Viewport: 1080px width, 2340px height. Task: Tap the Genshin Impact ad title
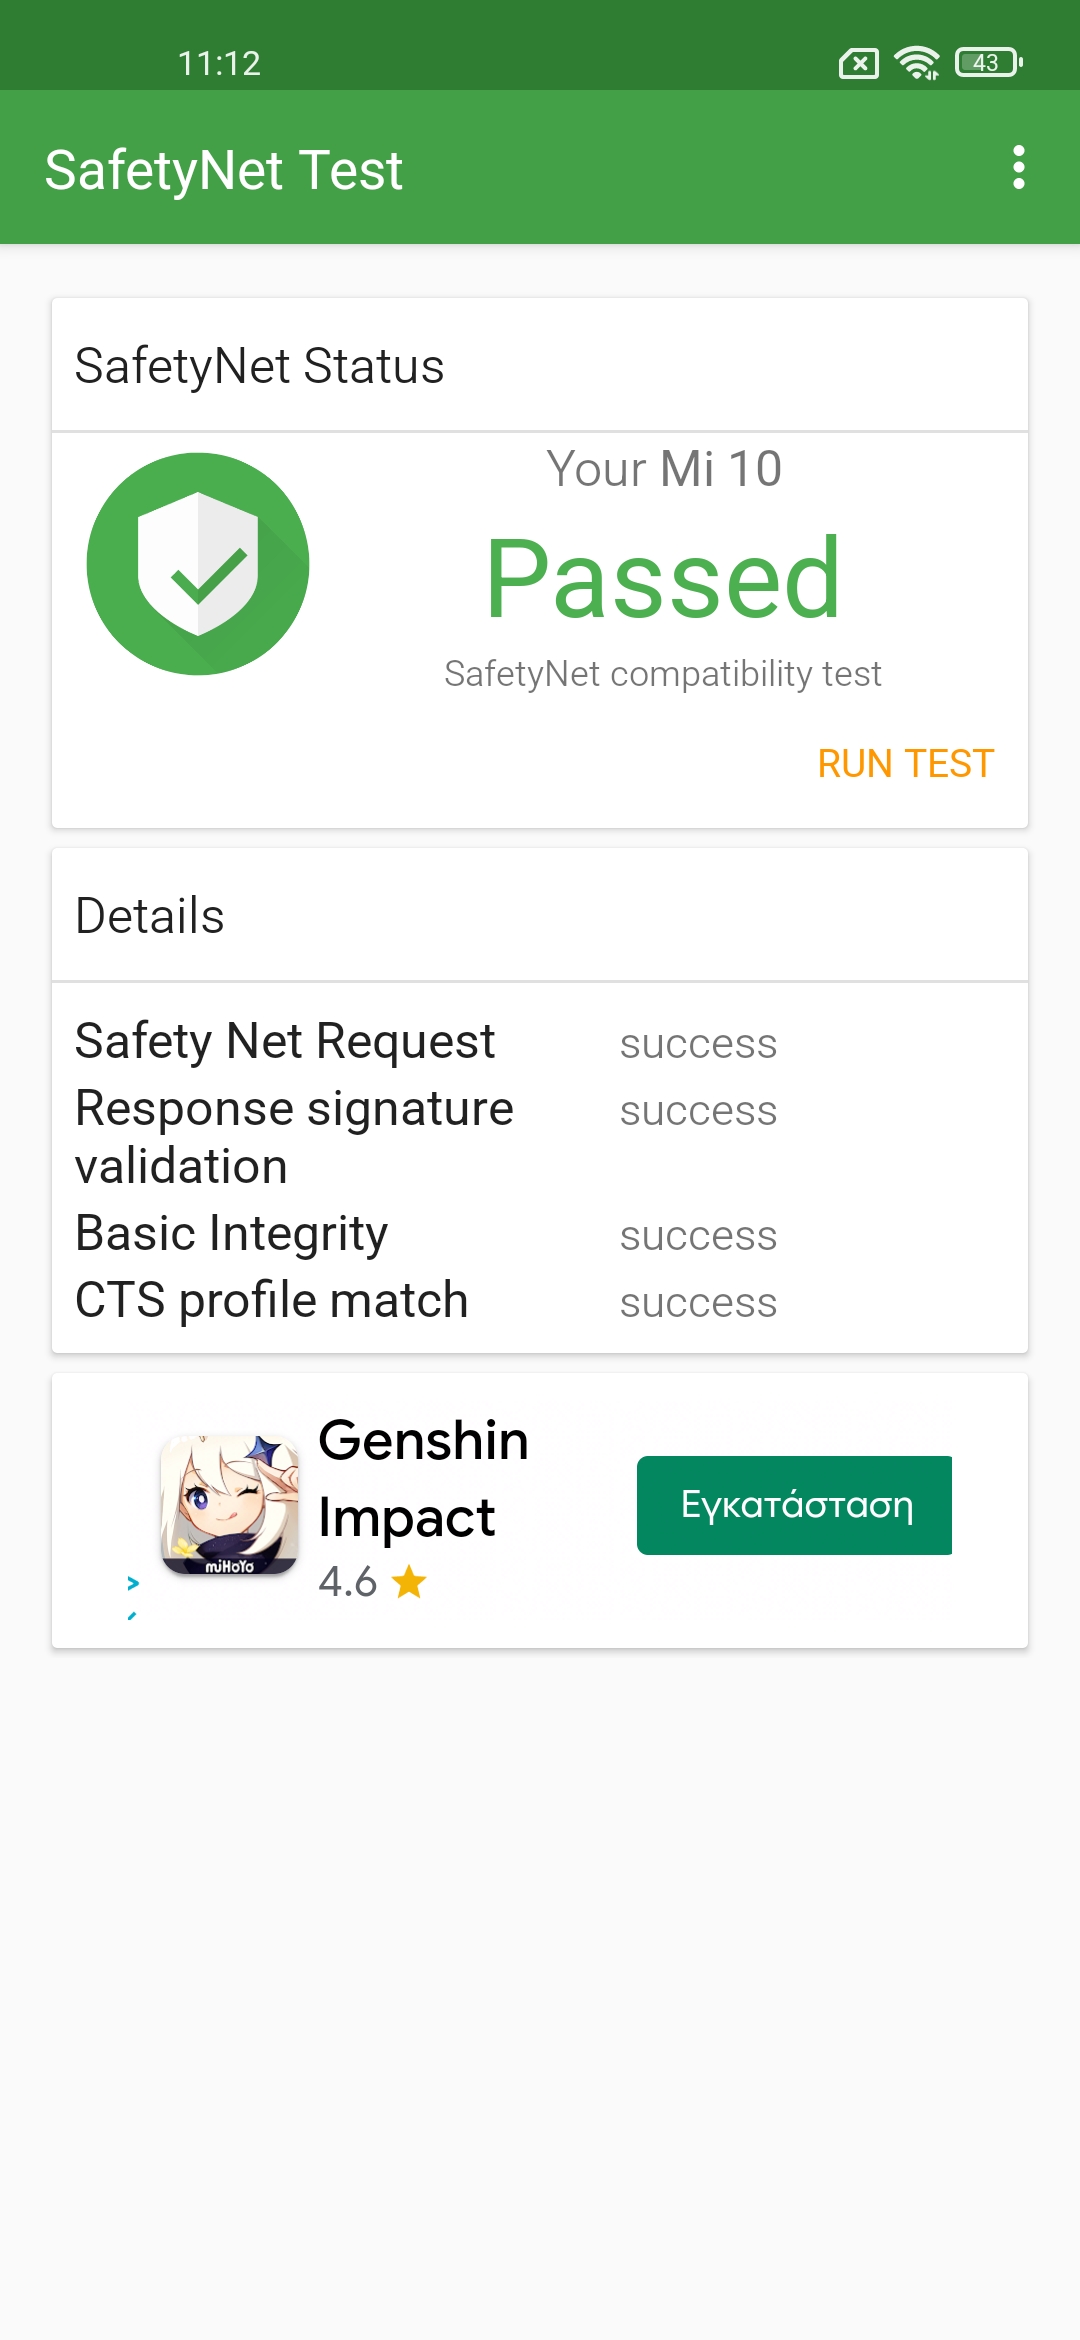coord(423,1478)
